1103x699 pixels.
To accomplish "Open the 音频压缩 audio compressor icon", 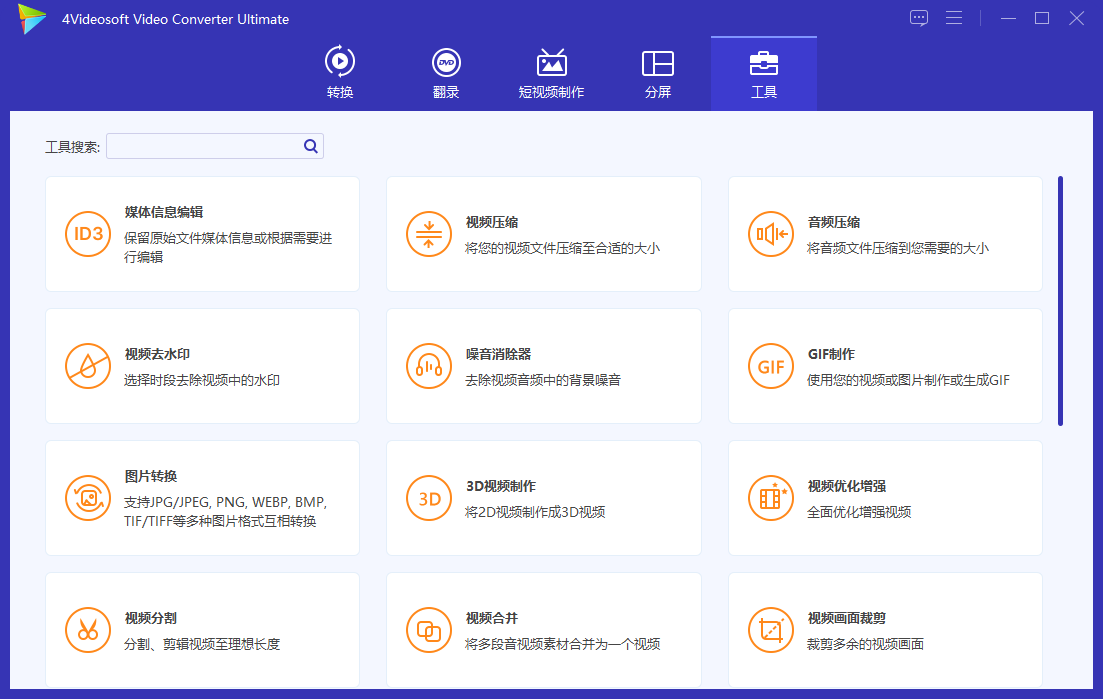I will click(771, 234).
